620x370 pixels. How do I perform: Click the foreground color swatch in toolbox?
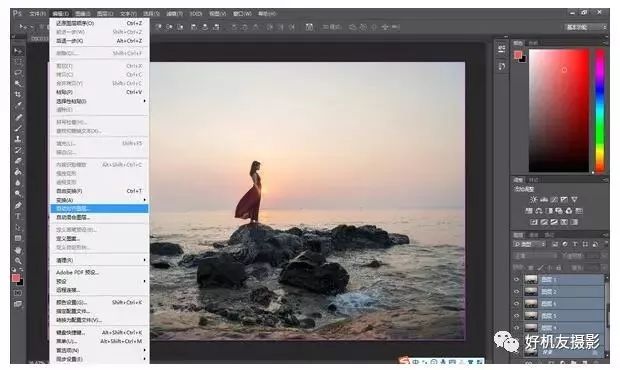click(16, 278)
